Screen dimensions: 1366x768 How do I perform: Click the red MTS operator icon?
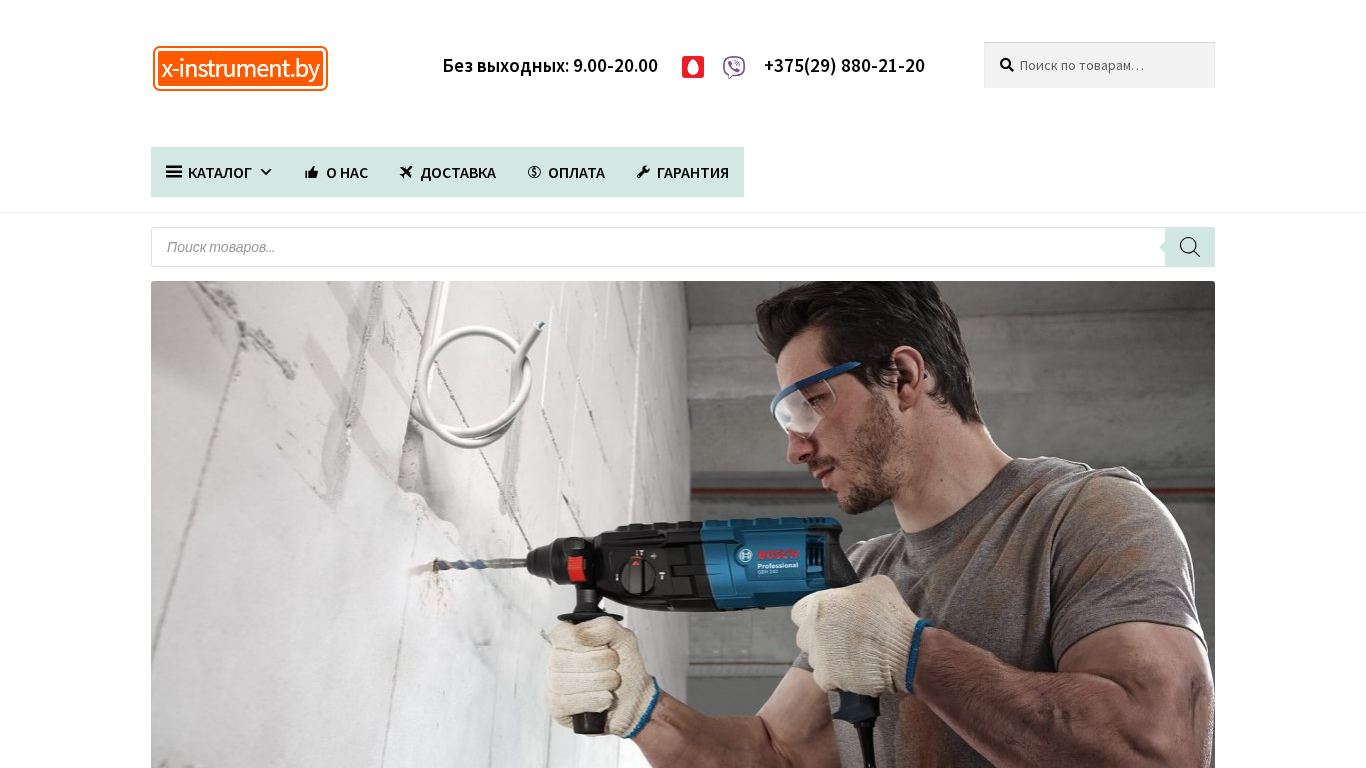(693, 67)
